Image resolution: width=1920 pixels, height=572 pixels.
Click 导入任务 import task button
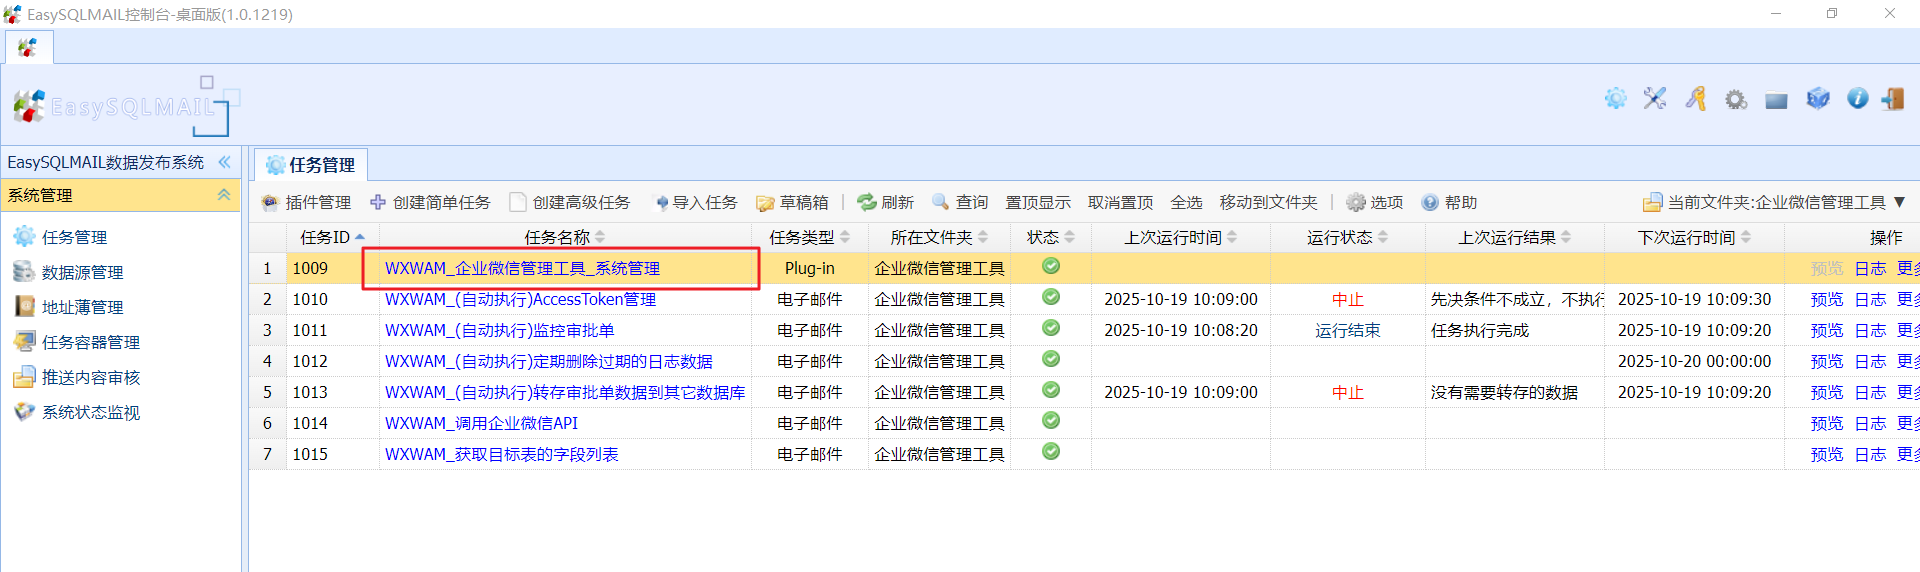pos(695,203)
